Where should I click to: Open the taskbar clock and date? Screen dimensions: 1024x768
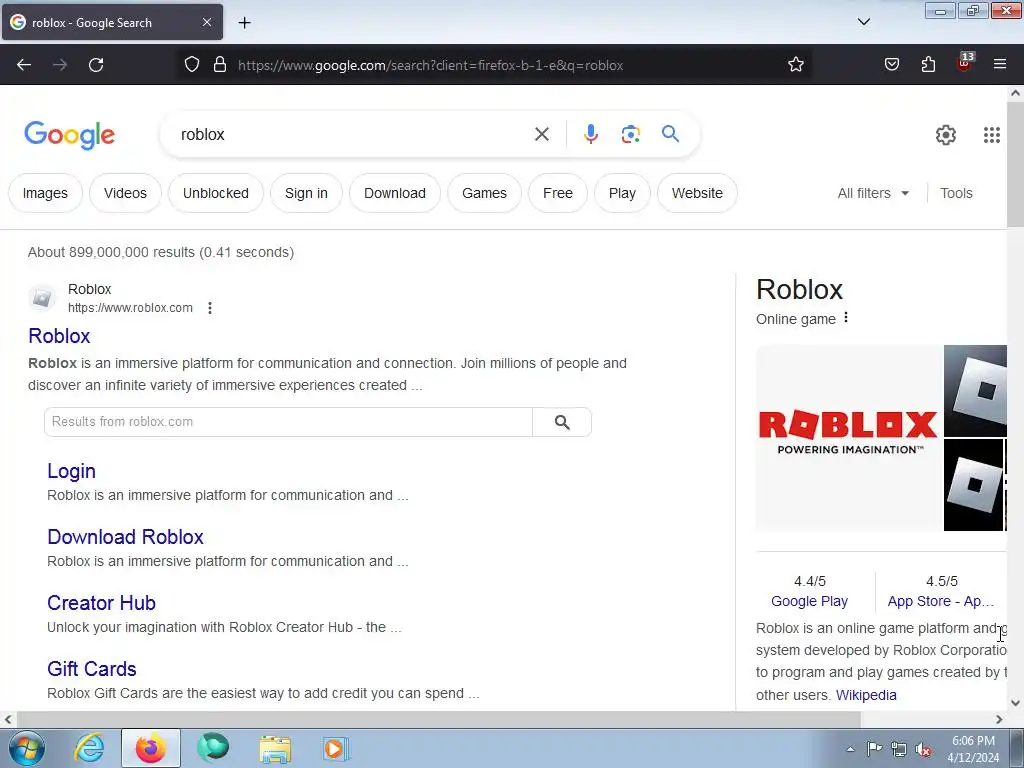pos(973,749)
